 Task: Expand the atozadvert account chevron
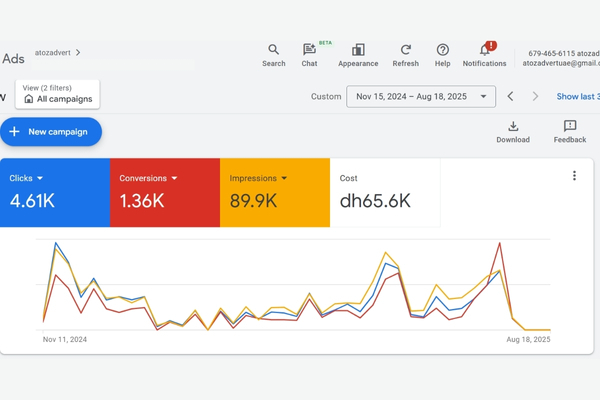(x=78, y=52)
